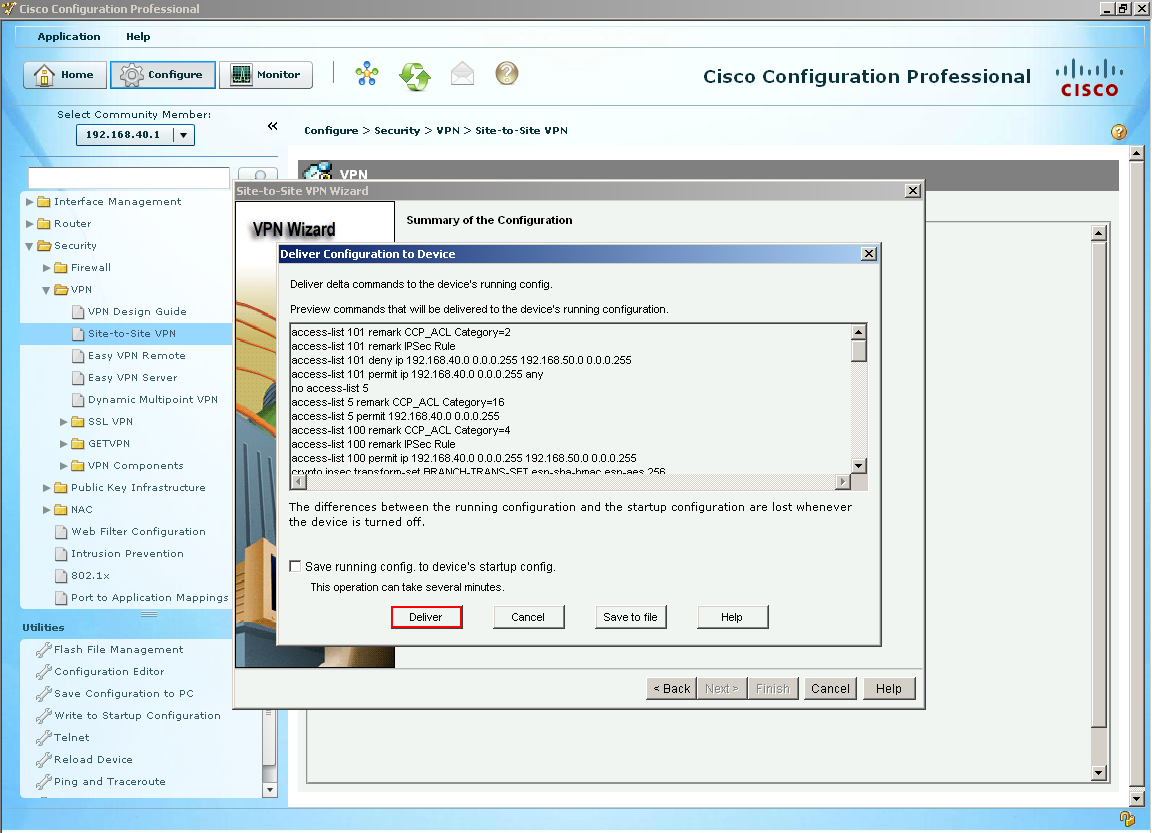Expand the VPN Components folder
This screenshot has height=833, width=1152.
tap(63, 466)
